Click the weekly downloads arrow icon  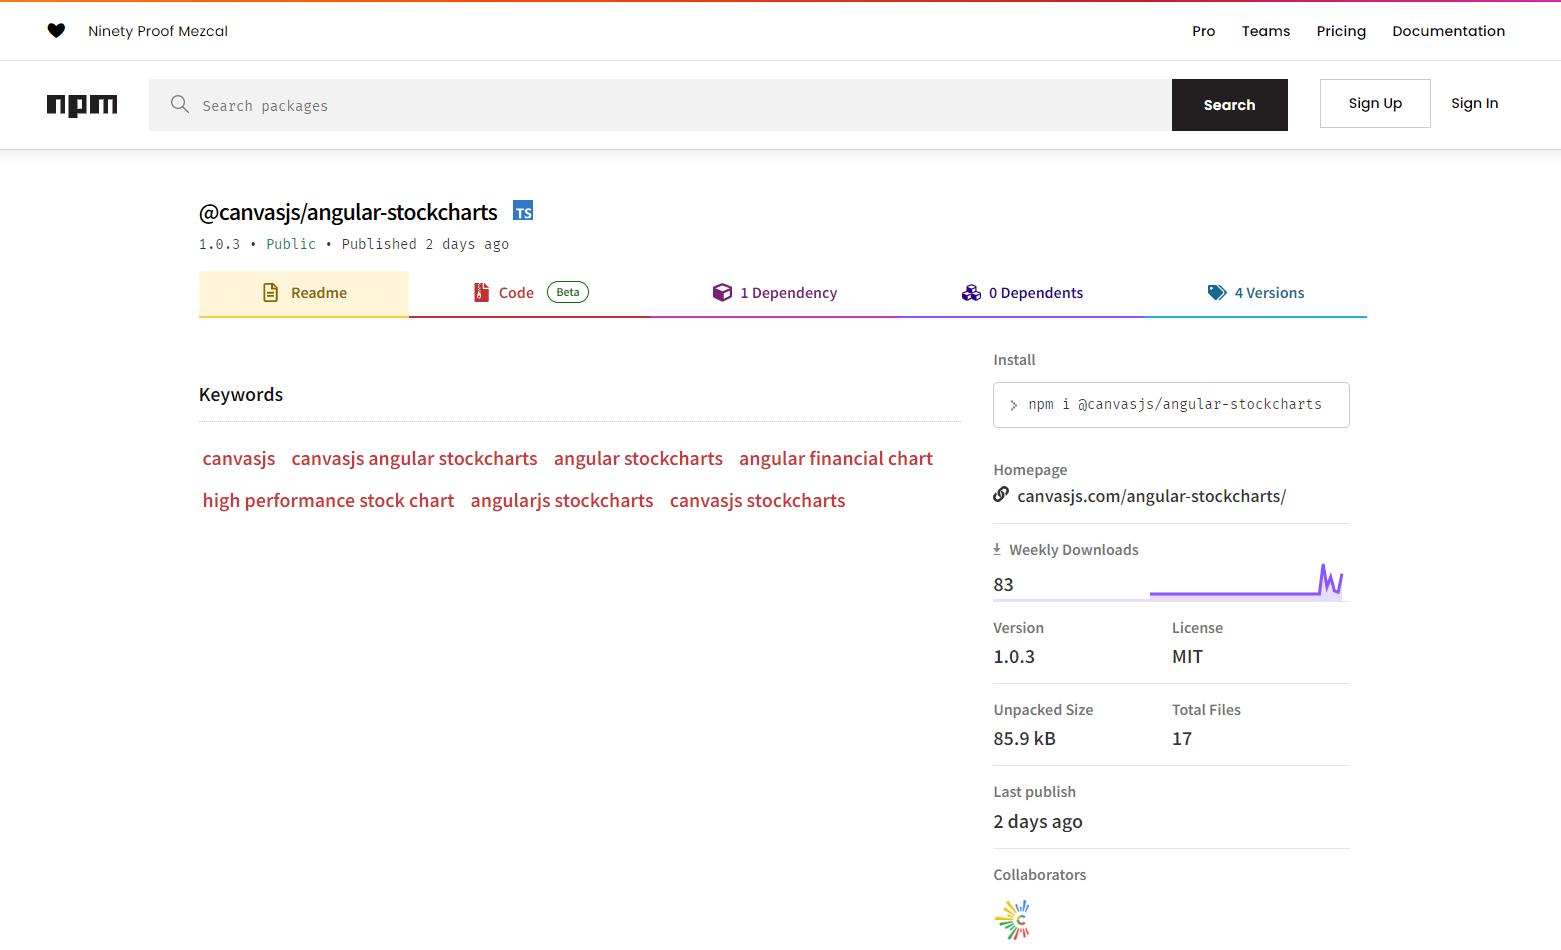pos(997,549)
